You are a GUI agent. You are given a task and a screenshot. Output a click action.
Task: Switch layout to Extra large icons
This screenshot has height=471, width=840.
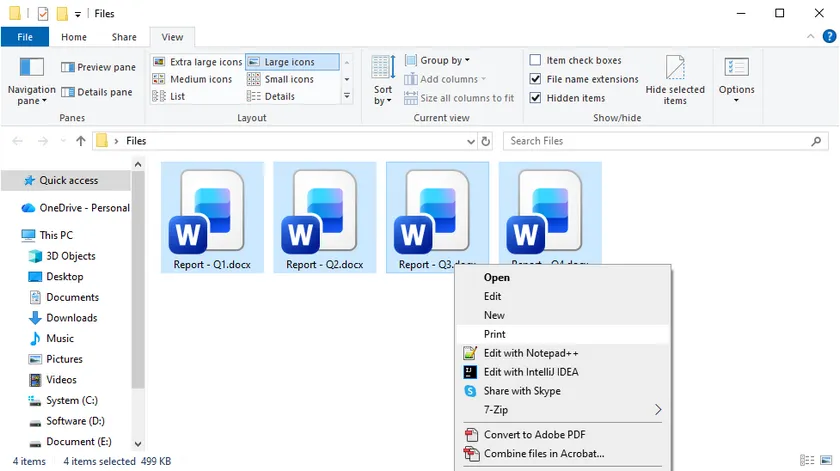(x=197, y=62)
